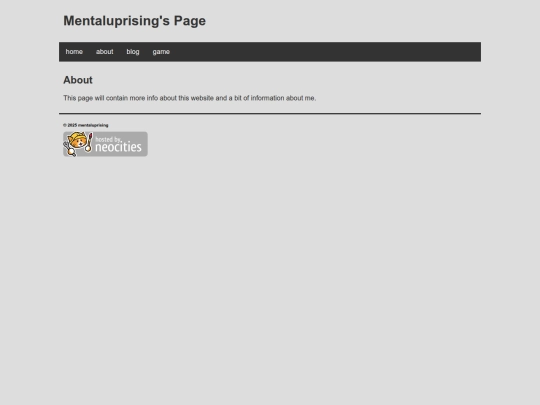
Task: Click the © 2025 mentaluprising copyright text
Action: coord(86,125)
